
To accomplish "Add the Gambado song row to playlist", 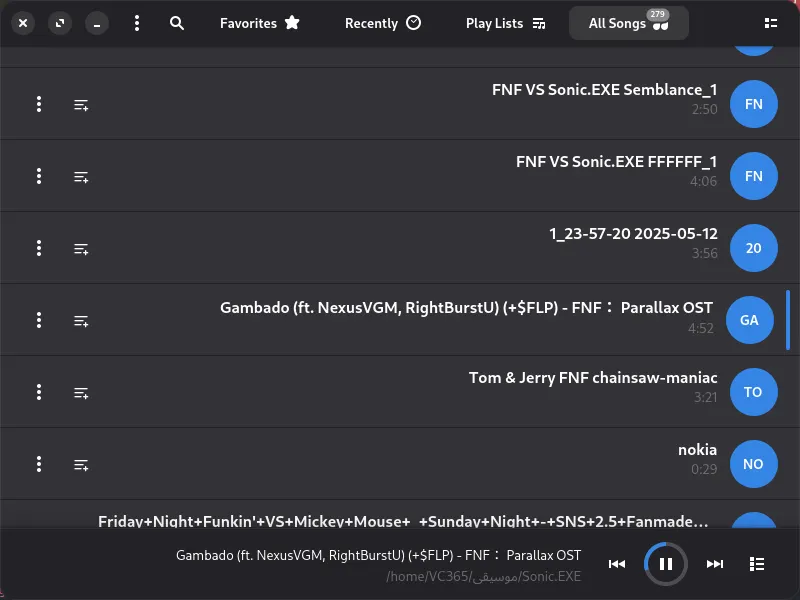I will pos(81,321).
